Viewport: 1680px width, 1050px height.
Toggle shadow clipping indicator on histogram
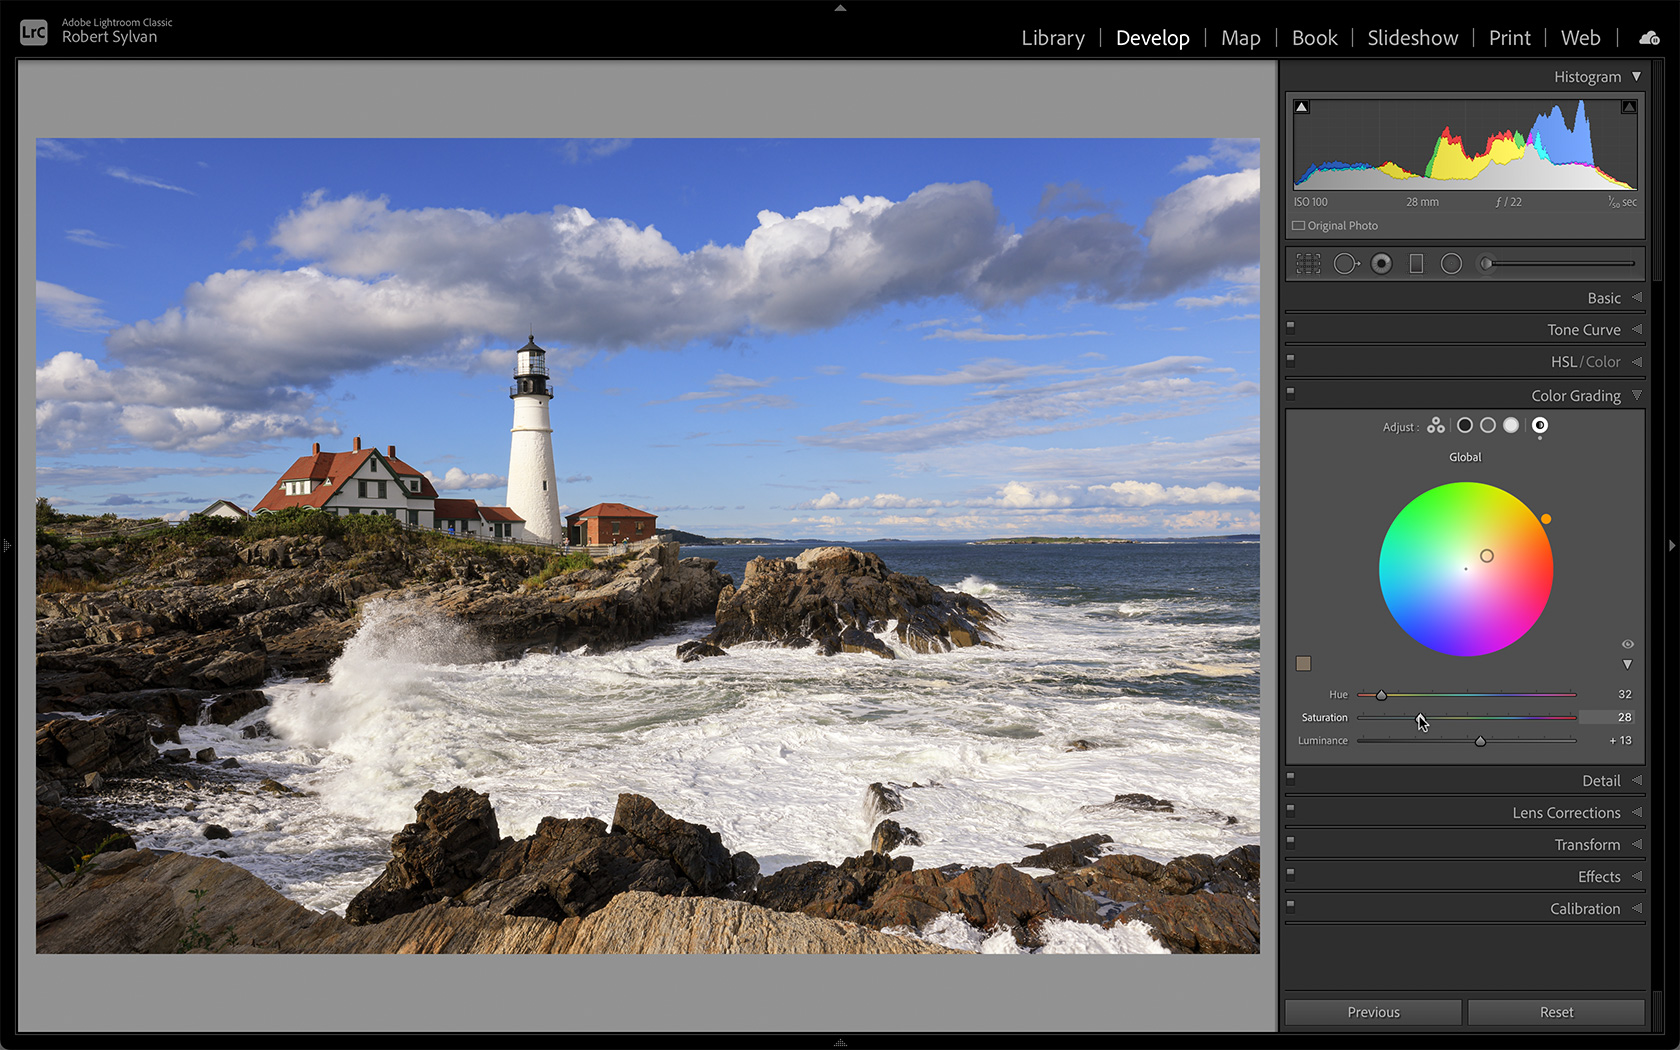click(x=1301, y=104)
